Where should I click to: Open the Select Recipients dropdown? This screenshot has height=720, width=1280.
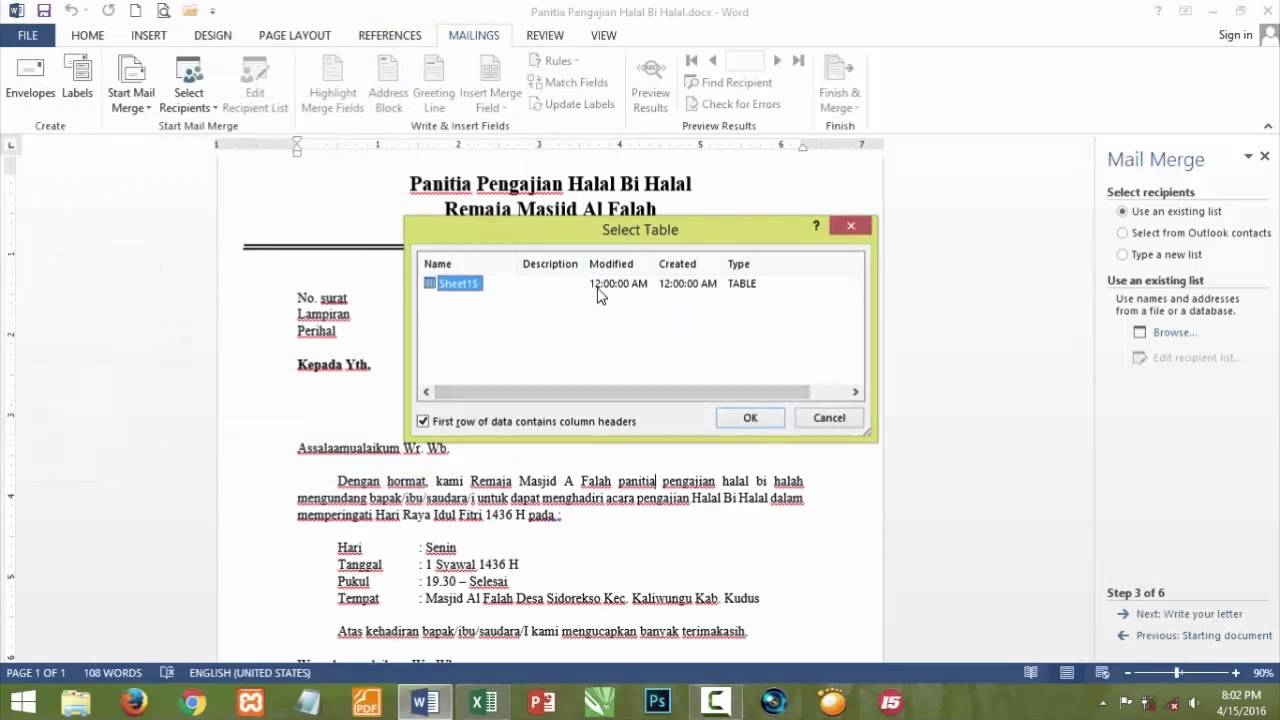(188, 85)
